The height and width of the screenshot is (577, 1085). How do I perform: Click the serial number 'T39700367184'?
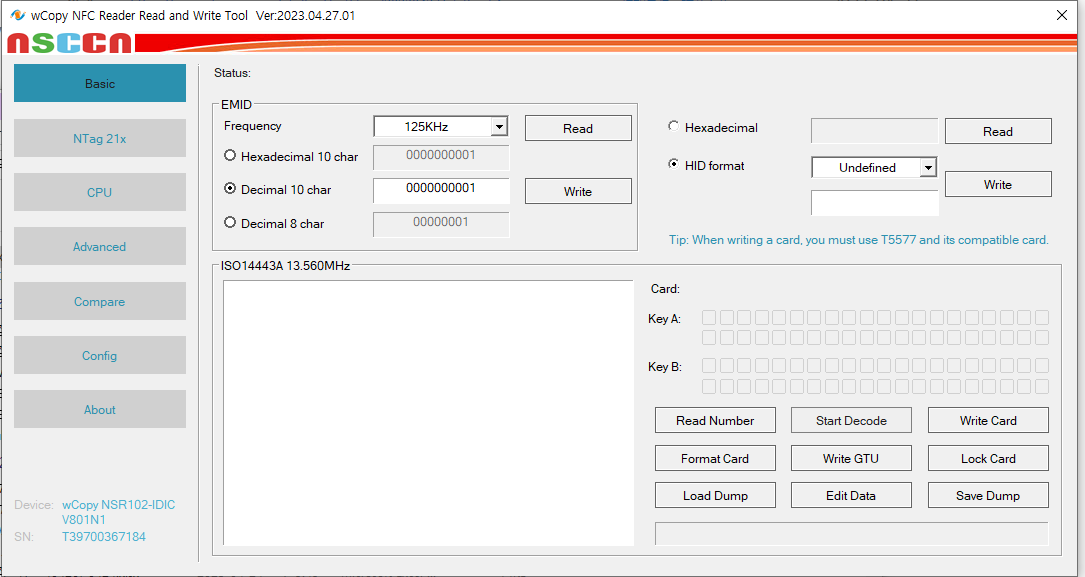click(x=104, y=536)
